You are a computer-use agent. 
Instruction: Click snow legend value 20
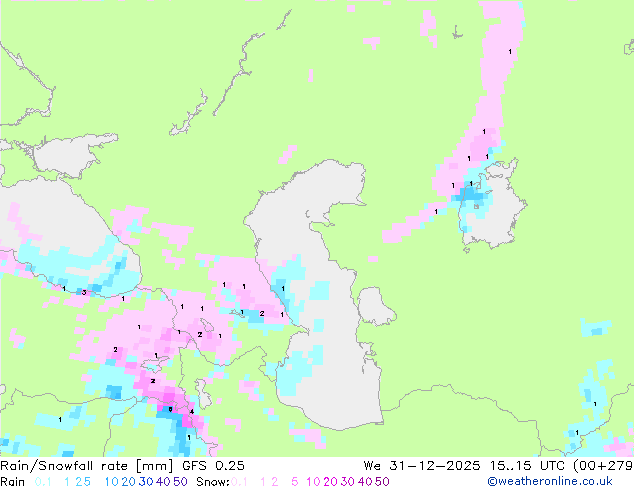pyautogui.click(x=330, y=482)
